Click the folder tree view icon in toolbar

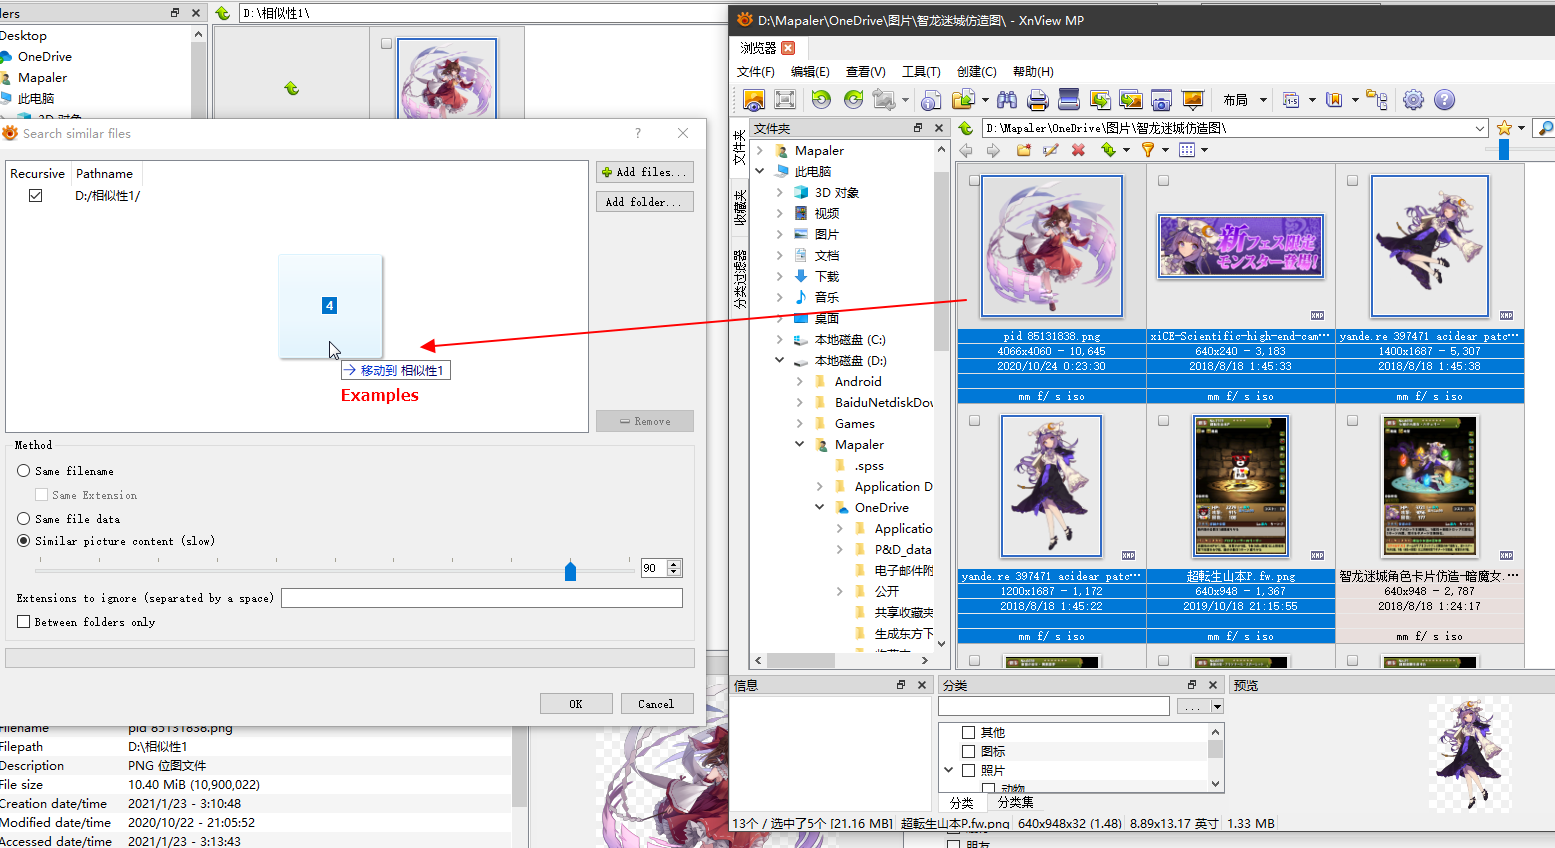point(1377,100)
